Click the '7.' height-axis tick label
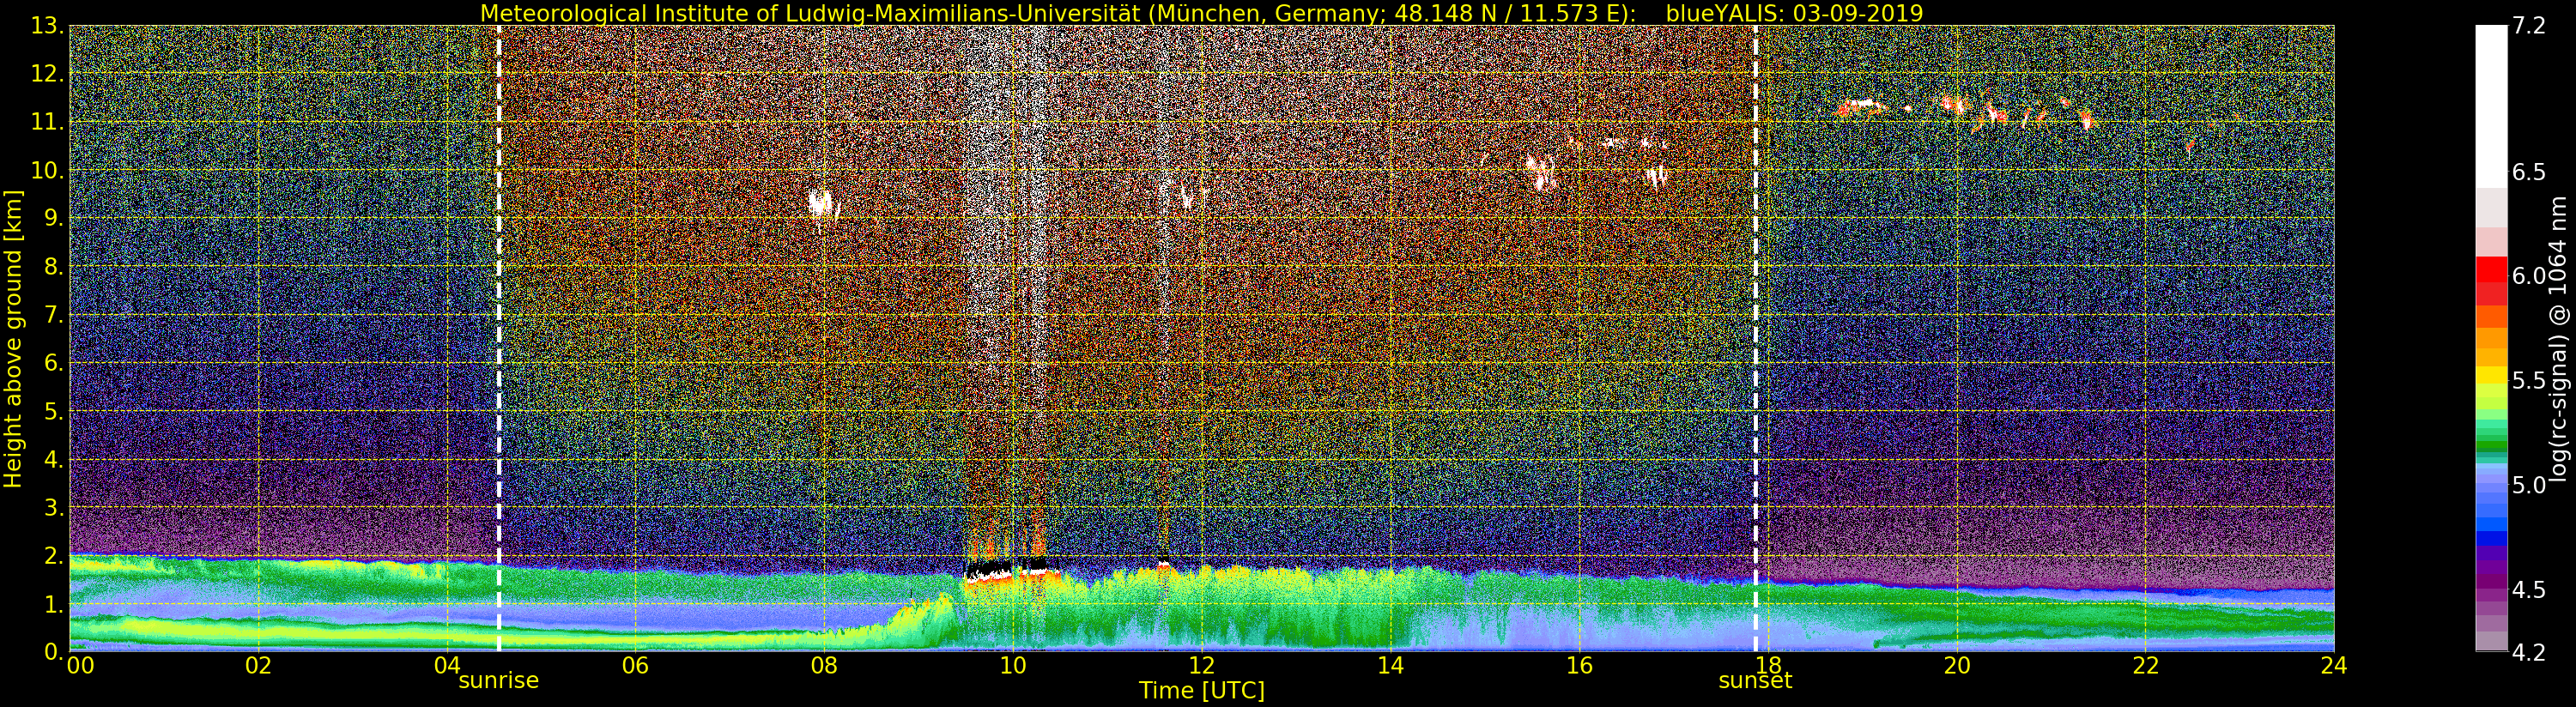This screenshot has height=707, width=2576. pyautogui.click(x=54, y=315)
